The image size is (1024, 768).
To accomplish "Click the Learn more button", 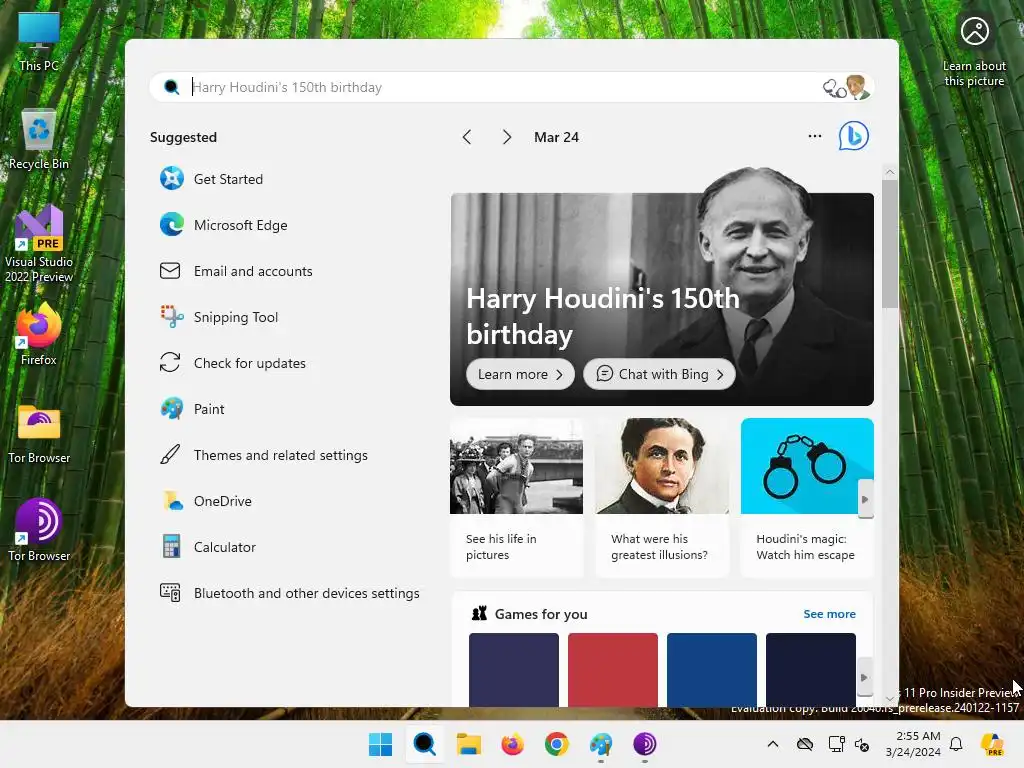I will (x=520, y=374).
